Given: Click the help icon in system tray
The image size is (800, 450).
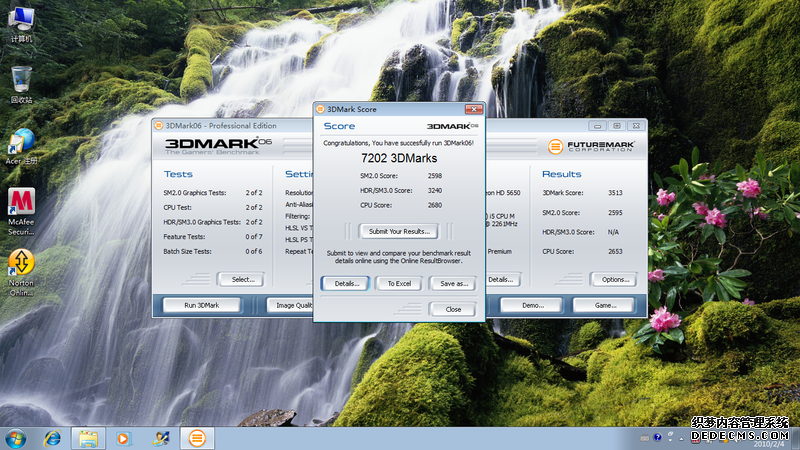Looking at the screenshot, I should pos(657,437).
